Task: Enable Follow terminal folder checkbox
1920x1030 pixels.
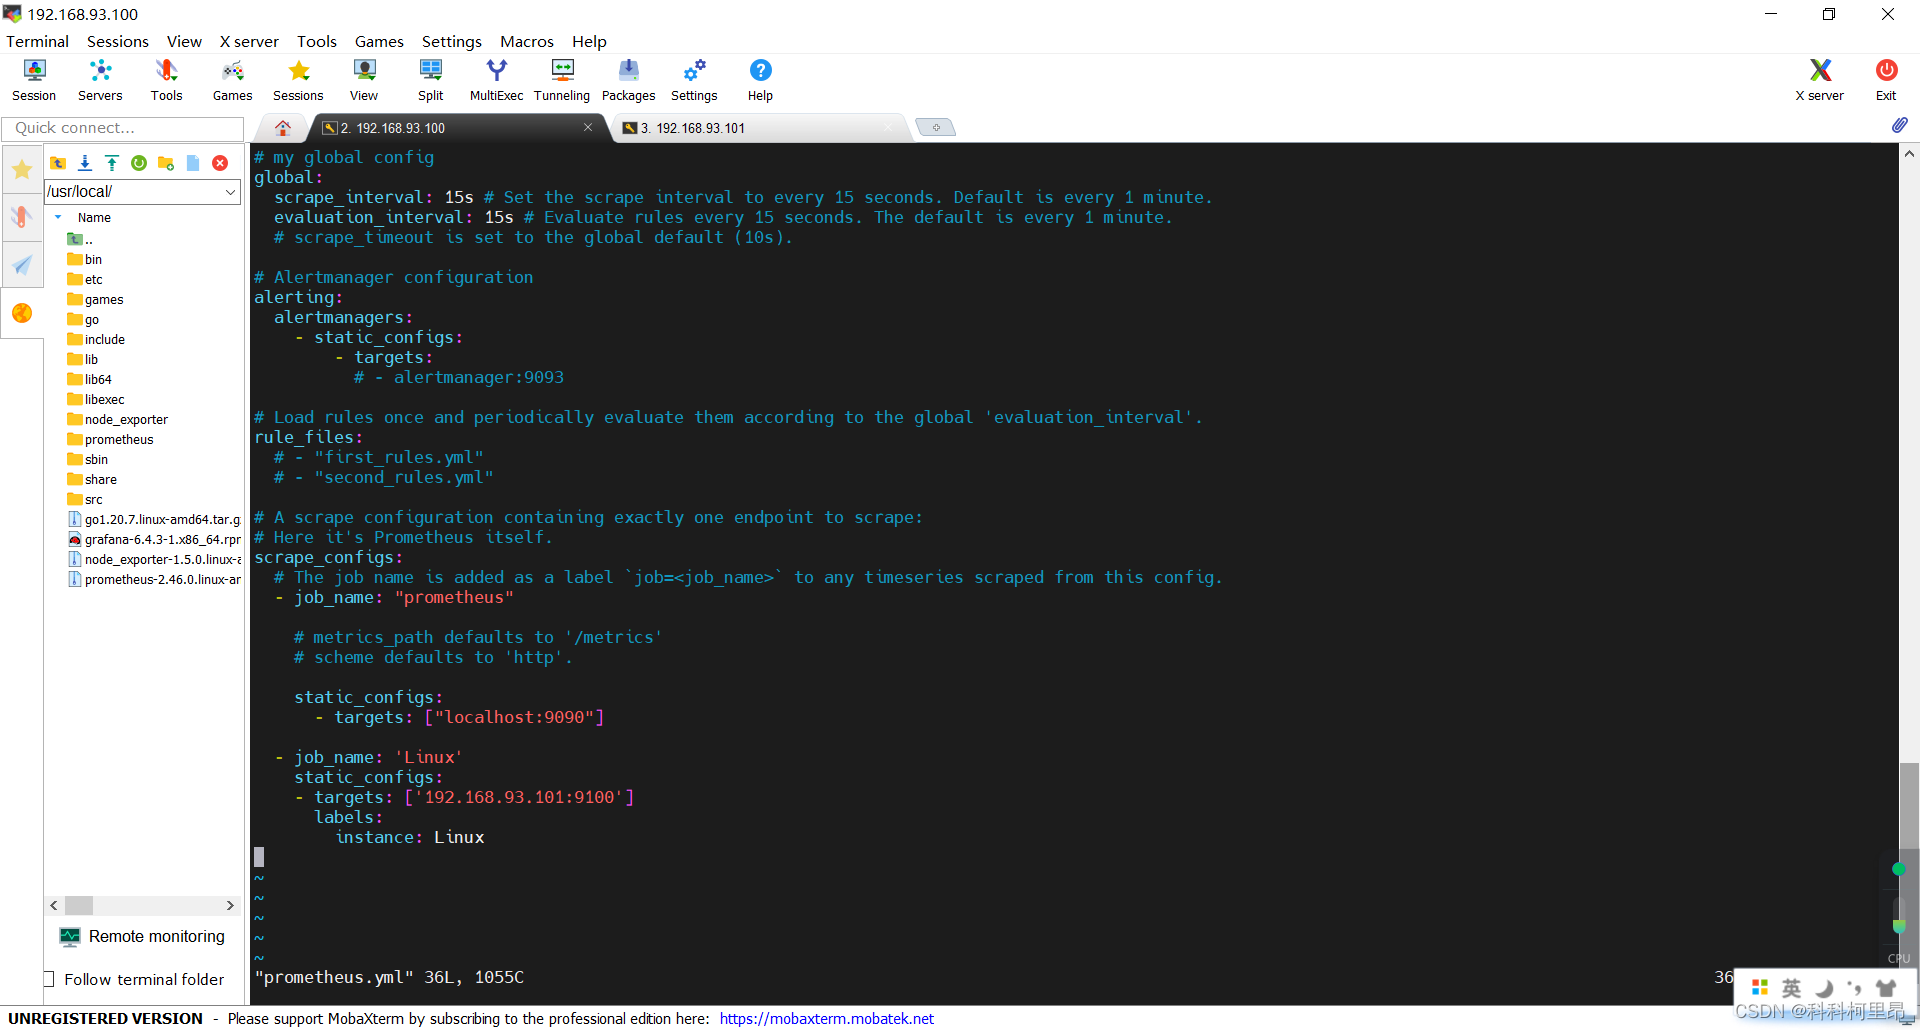Action: click(x=49, y=979)
